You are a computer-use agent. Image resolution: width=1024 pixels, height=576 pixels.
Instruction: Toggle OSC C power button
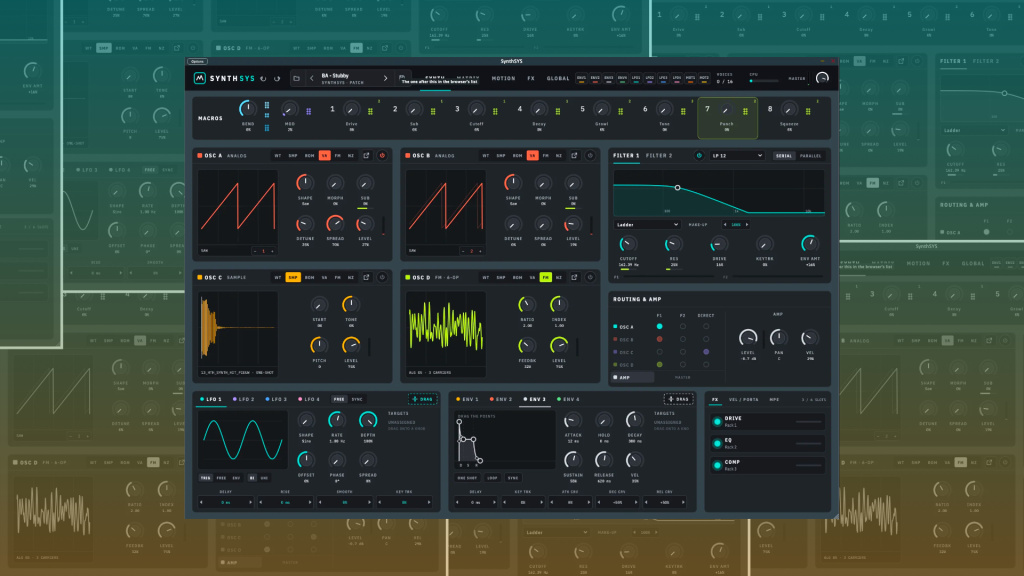coord(382,277)
